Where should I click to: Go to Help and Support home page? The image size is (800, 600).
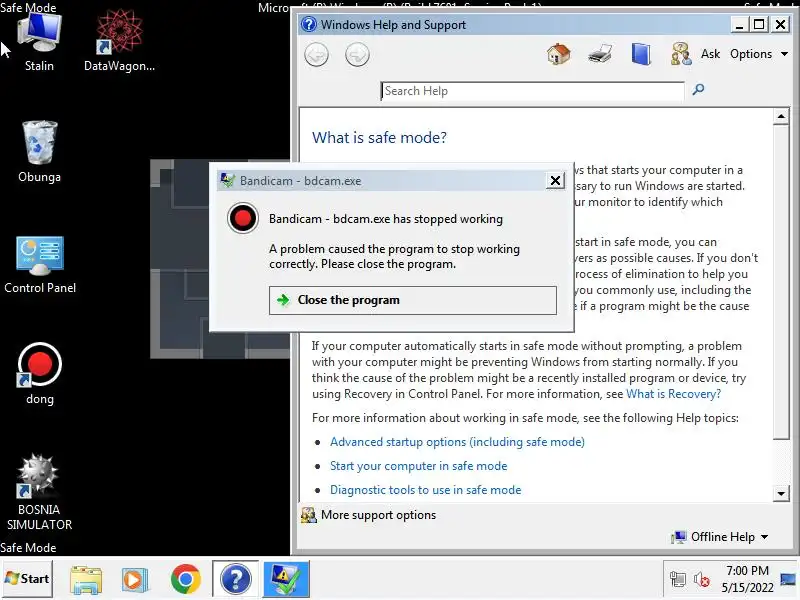(559, 54)
